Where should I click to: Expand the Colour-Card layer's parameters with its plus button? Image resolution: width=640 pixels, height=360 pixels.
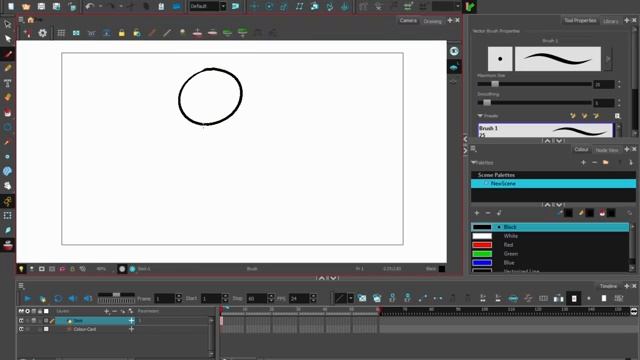point(131,329)
